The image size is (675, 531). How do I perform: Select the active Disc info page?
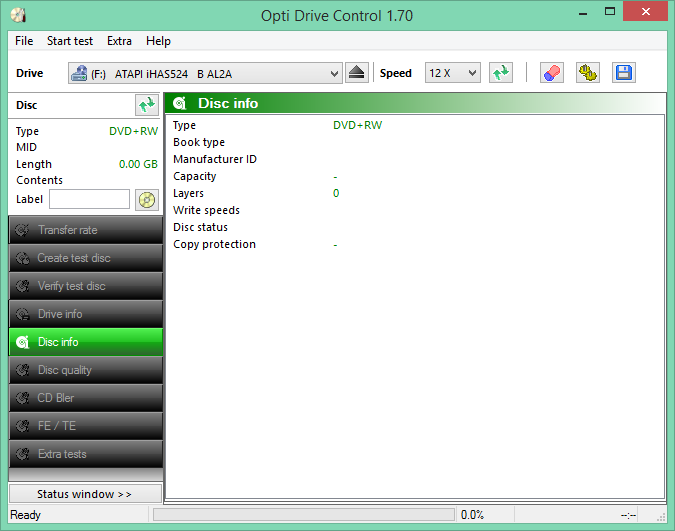pyautogui.click(x=86, y=342)
